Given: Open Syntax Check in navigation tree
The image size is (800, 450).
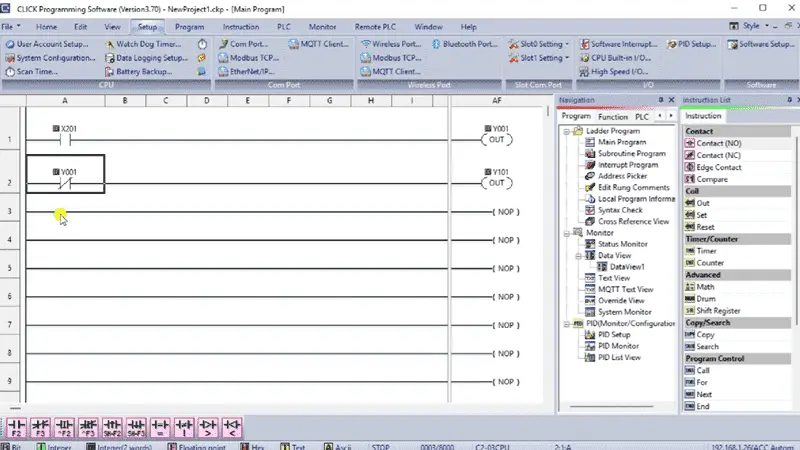Looking at the screenshot, I should pyautogui.click(x=614, y=210).
